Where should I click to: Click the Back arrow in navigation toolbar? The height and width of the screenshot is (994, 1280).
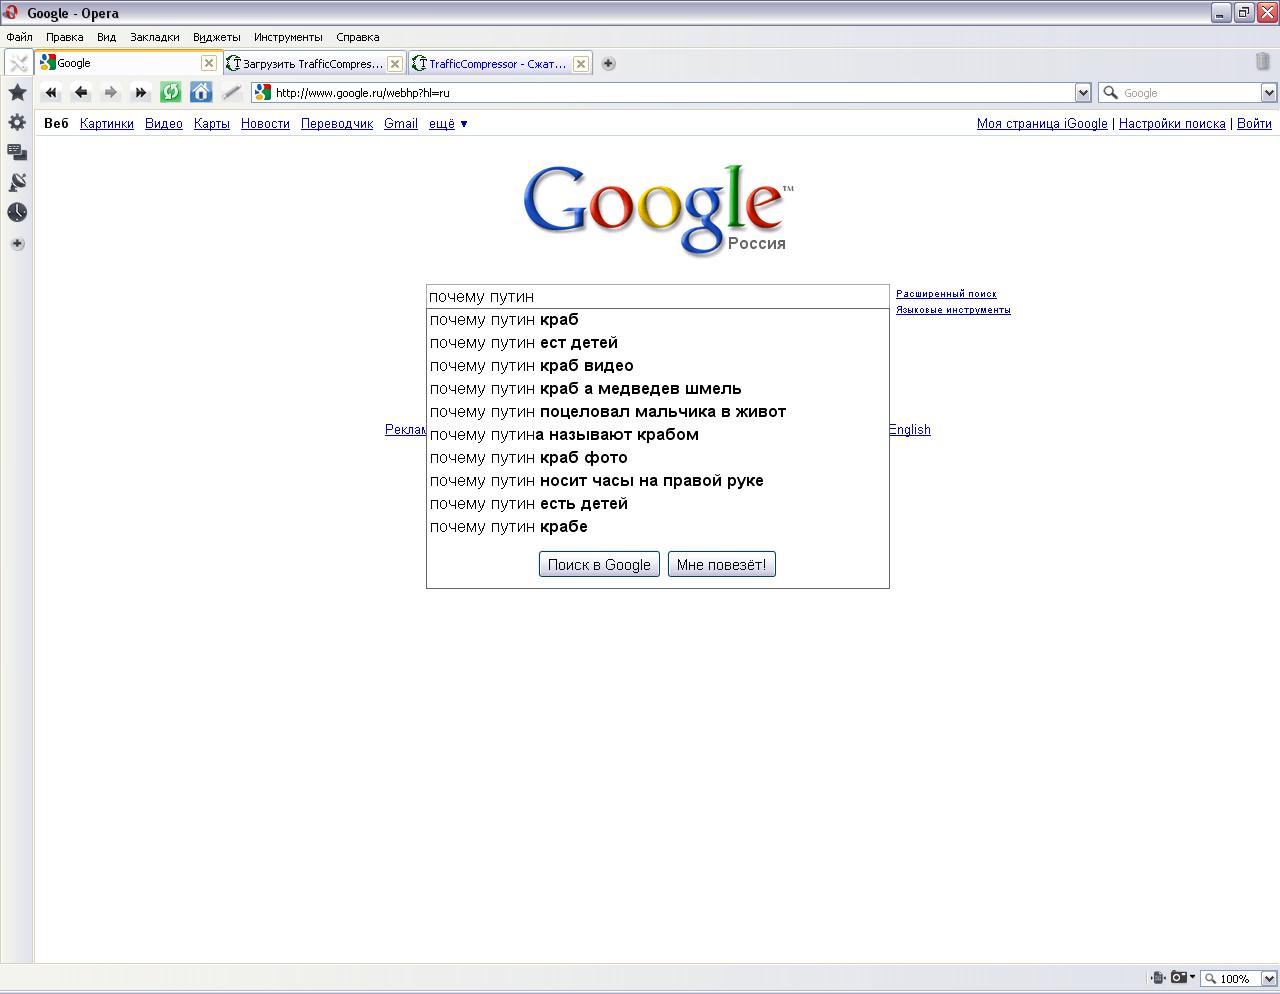pyautogui.click(x=81, y=92)
